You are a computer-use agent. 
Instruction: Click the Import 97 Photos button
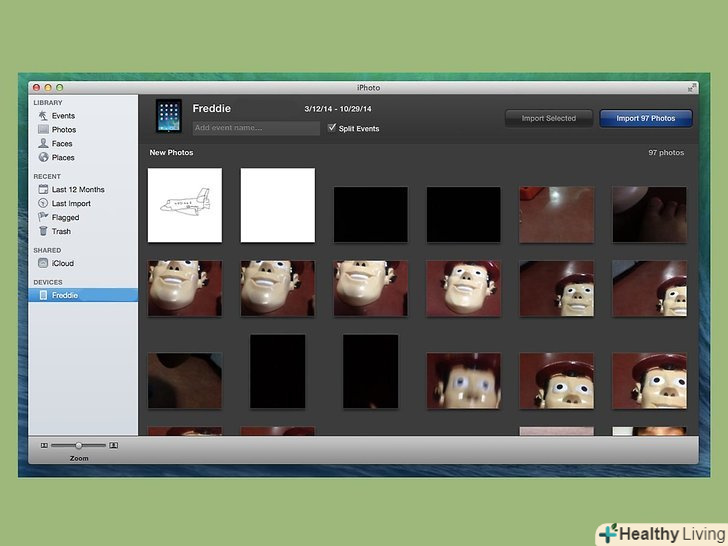(x=646, y=118)
